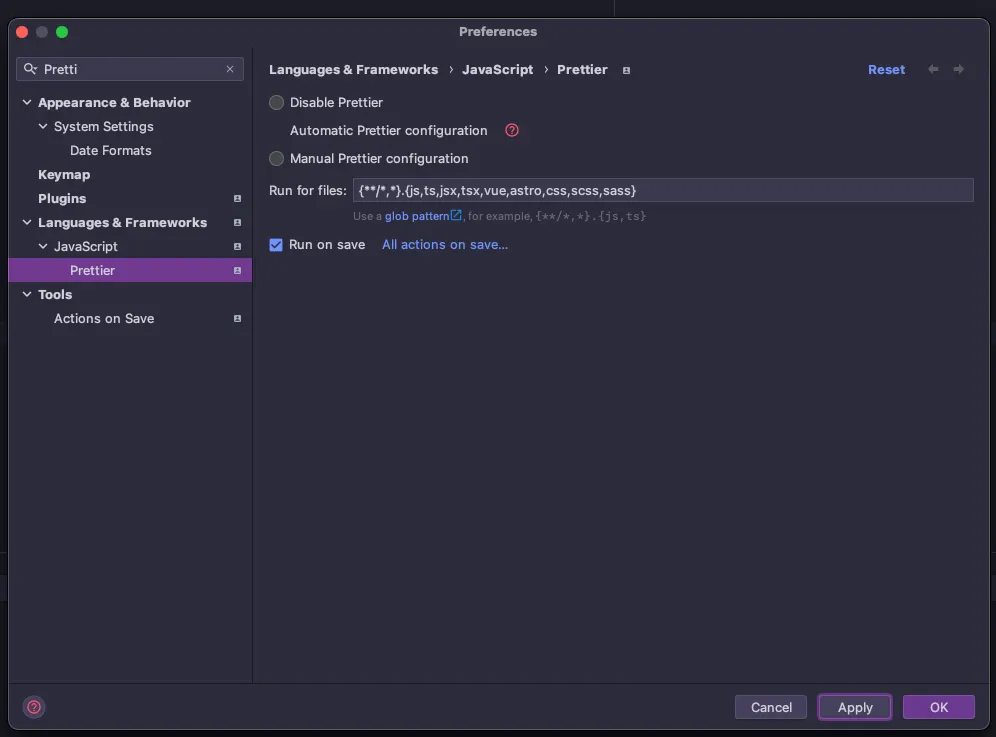Click the project scope icon in breadcrumb header
The width and height of the screenshot is (996, 737).
(x=627, y=70)
